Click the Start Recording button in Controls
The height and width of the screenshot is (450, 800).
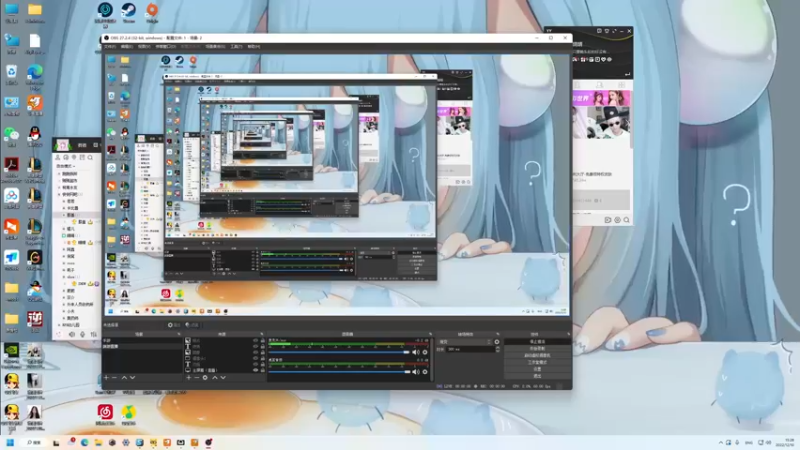537,348
